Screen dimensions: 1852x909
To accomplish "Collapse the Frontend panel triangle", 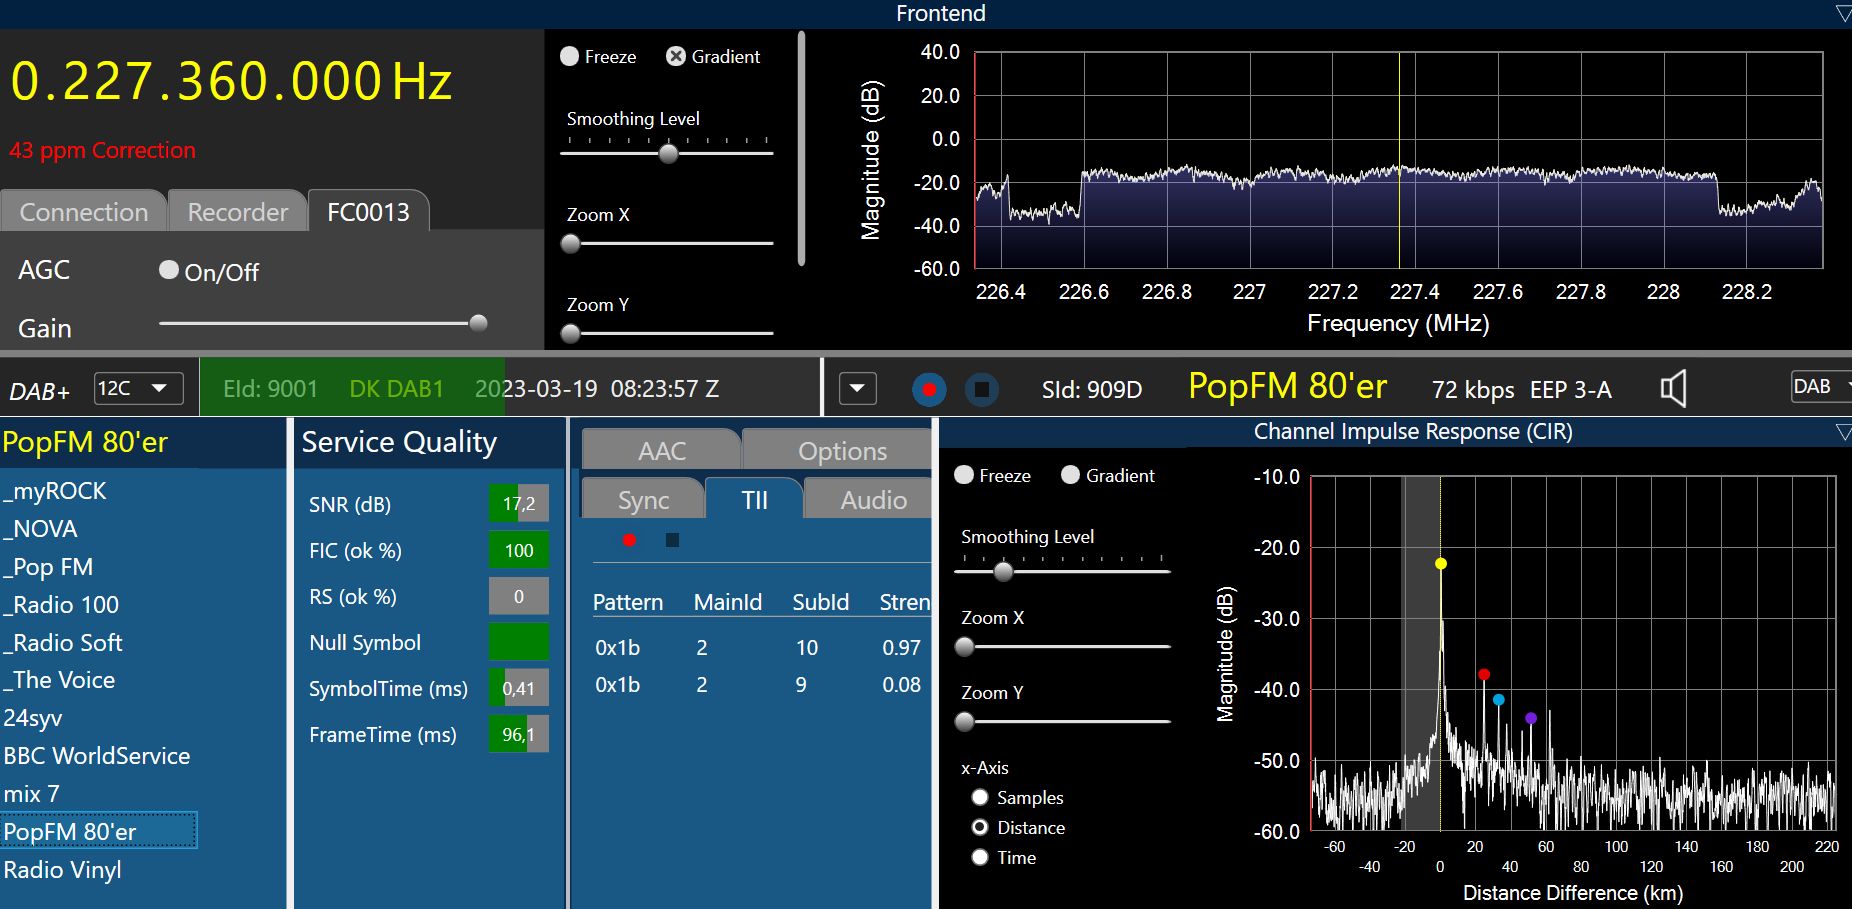I will click(1842, 13).
